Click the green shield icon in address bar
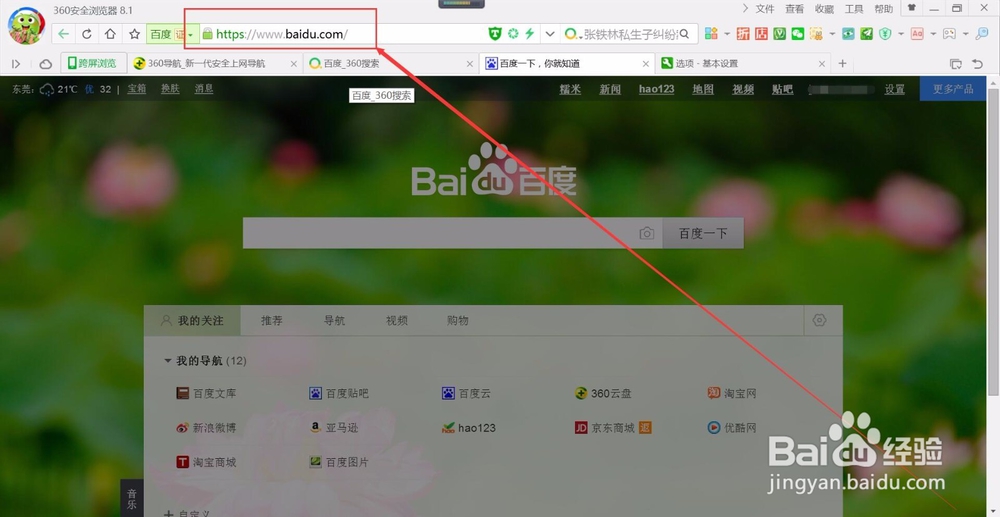1000x517 pixels. pos(495,34)
